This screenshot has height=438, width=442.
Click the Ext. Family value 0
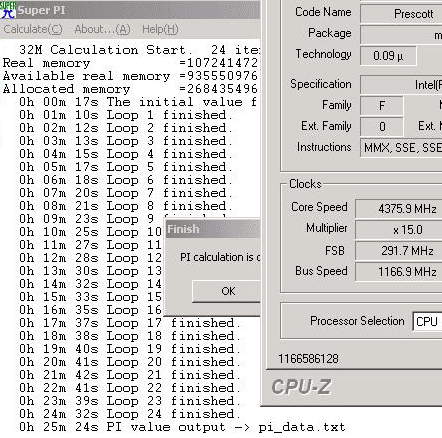[382, 127]
